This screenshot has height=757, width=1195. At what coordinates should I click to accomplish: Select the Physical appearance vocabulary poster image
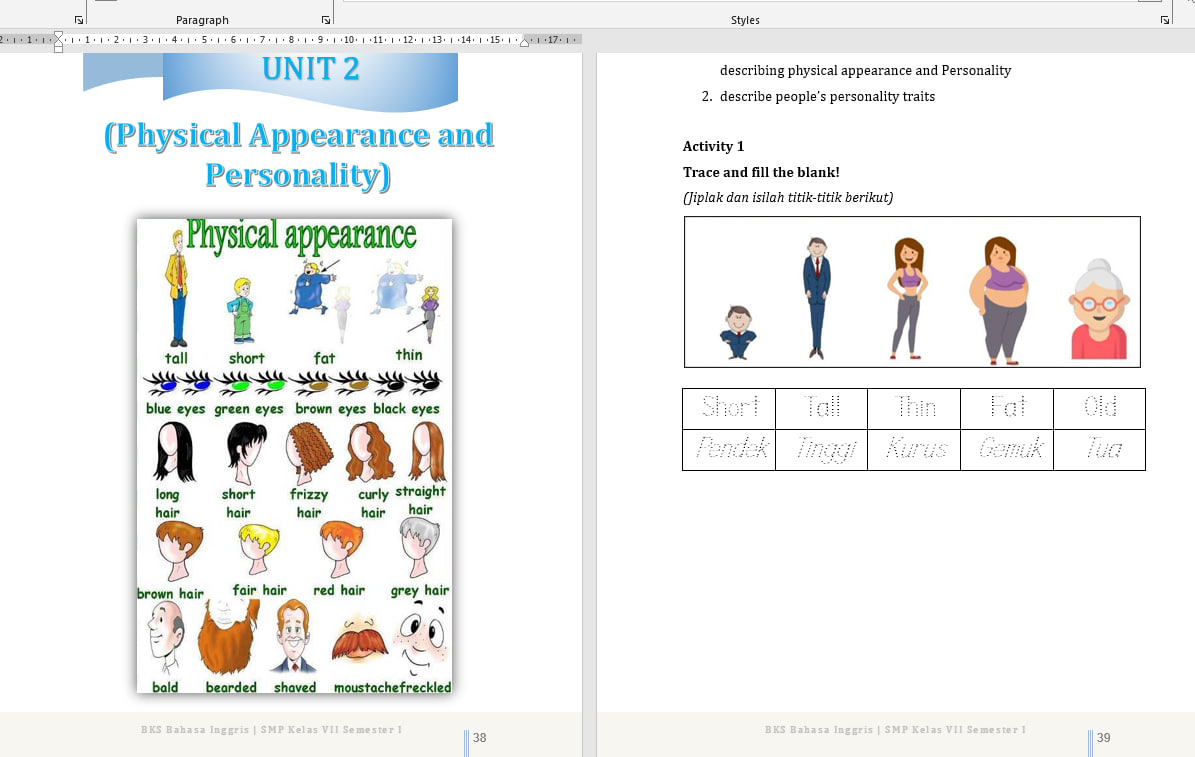click(294, 456)
